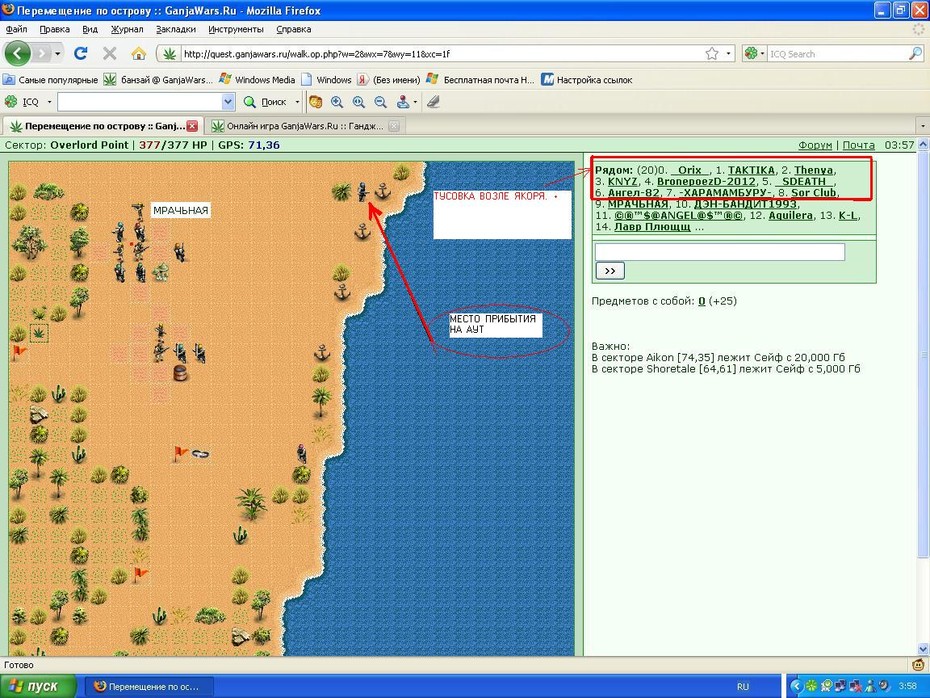Click the magnifier minus zoom icon
The height and width of the screenshot is (698, 930).
click(381, 102)
